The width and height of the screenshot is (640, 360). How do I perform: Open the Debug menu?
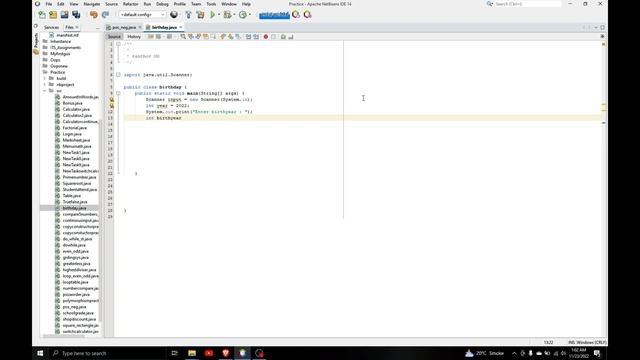[162, 4]
